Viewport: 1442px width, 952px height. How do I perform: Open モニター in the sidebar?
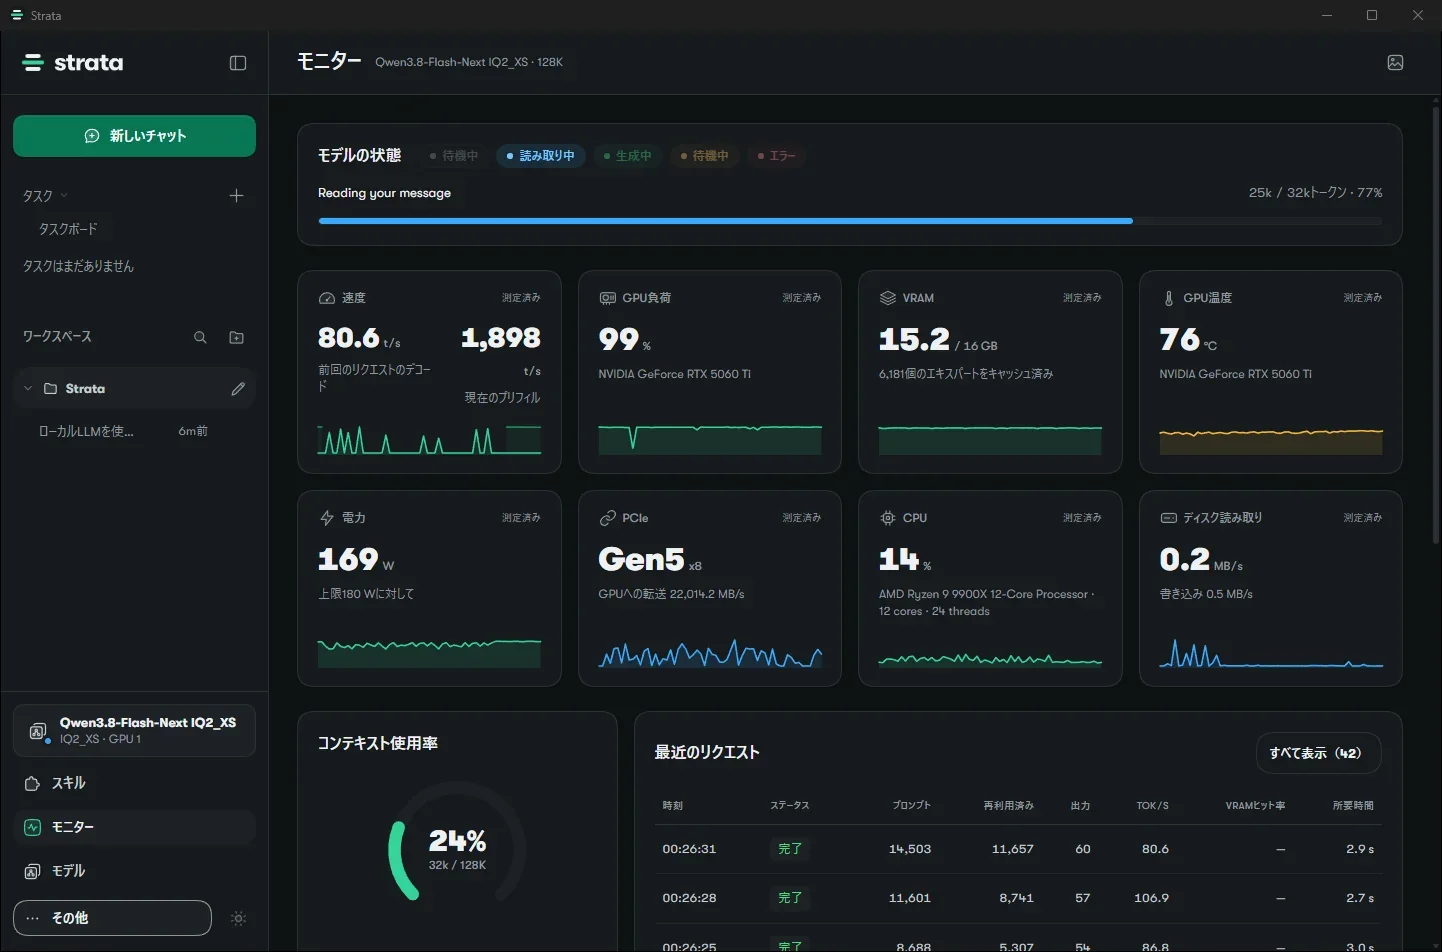(134, 827)
